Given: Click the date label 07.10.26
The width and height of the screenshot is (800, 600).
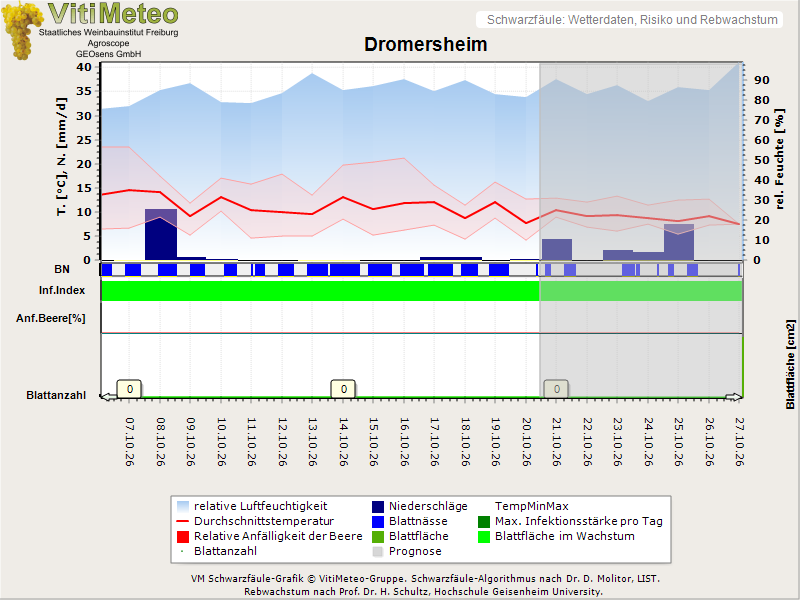Looking at the screenshot, I should point(130,442).
